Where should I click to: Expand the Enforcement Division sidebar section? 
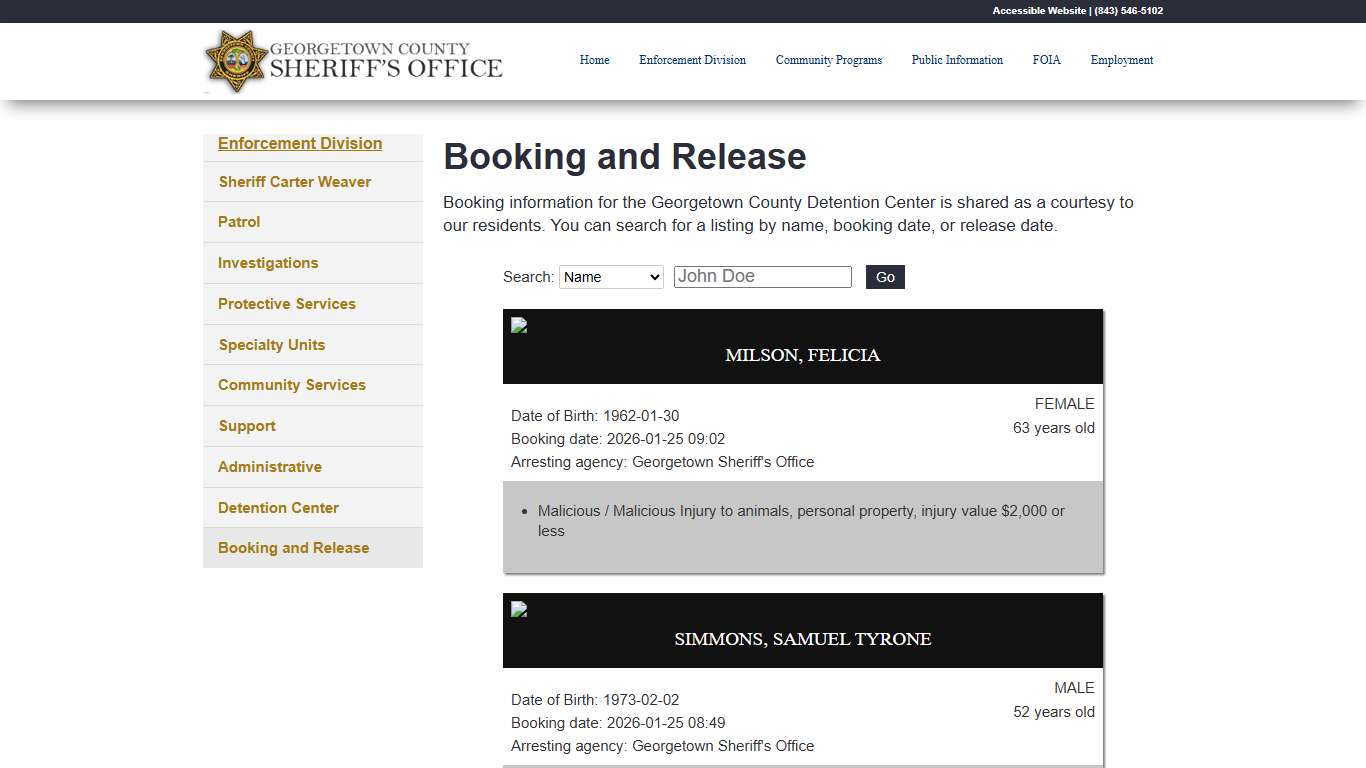(300, 143)
